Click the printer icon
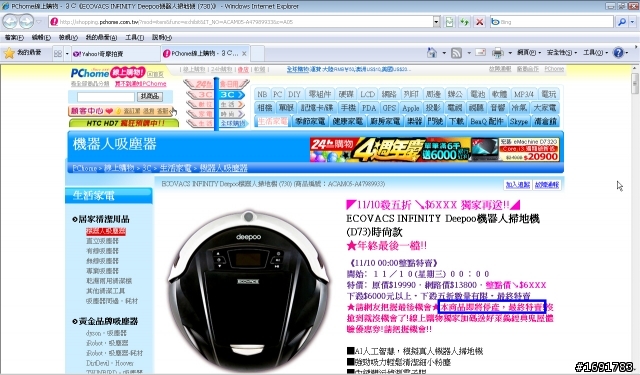 click(x=498, y=53)
